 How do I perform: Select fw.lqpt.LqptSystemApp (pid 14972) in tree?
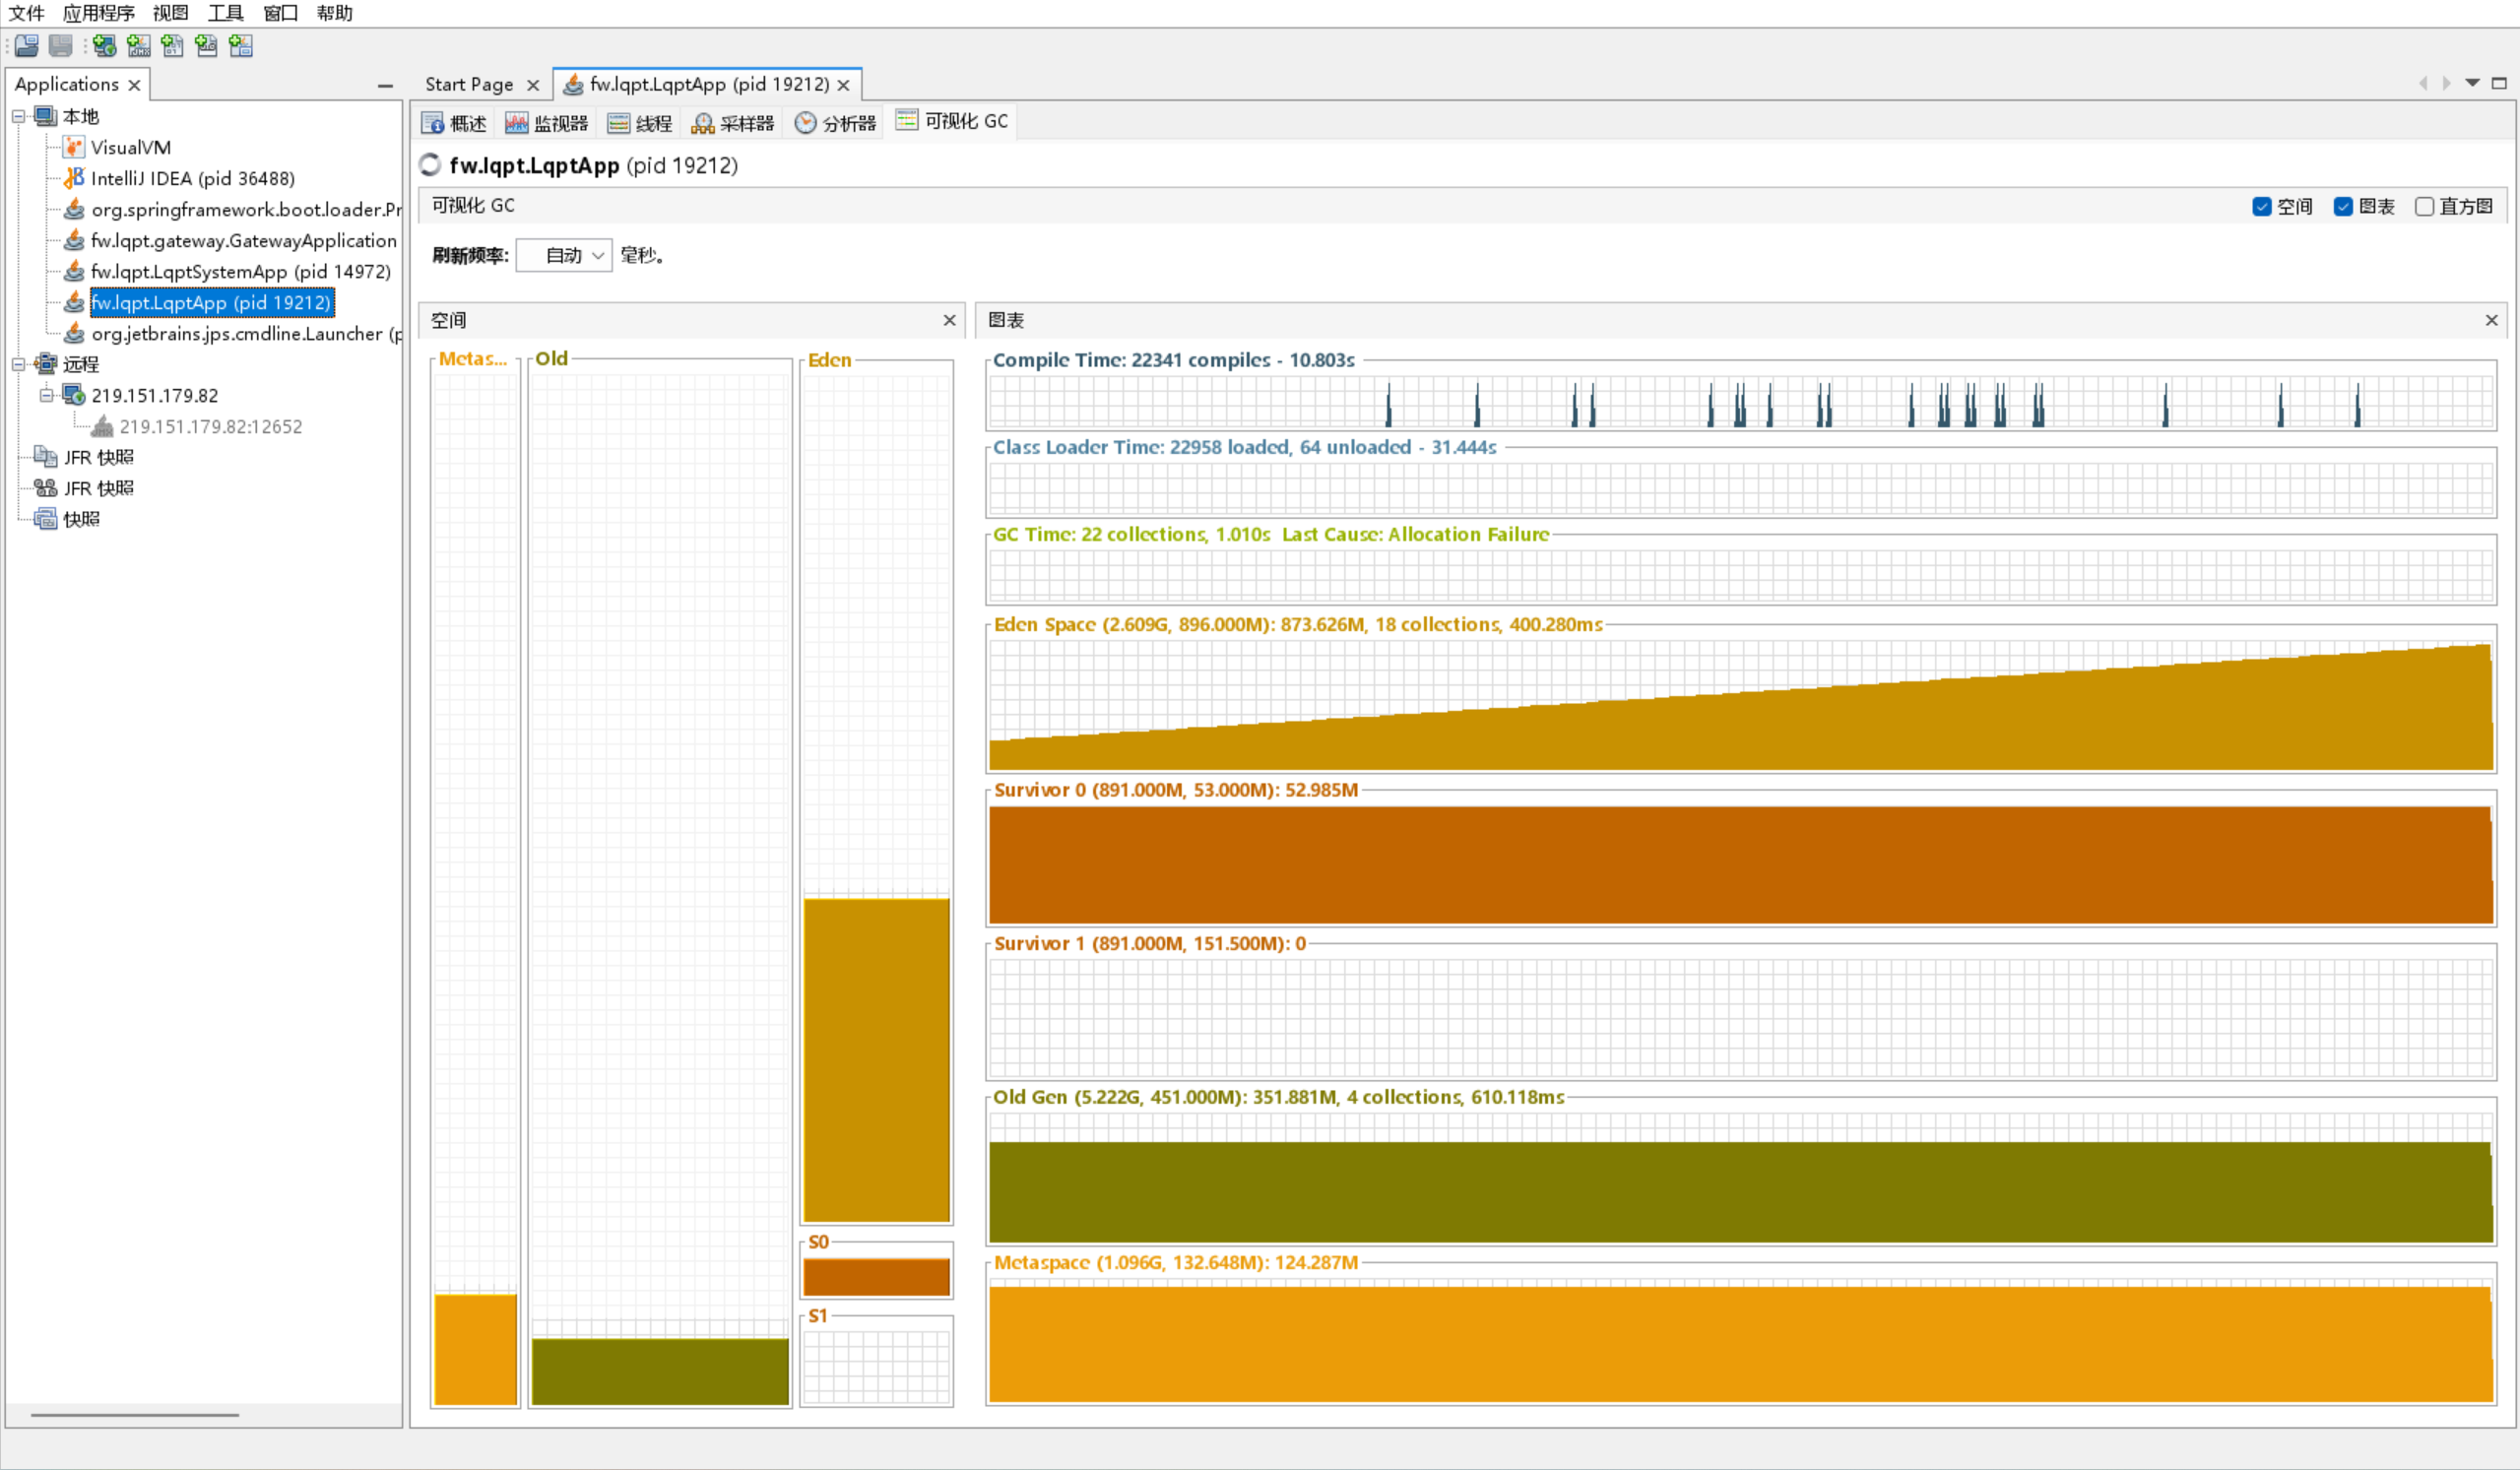tap(240, 272)
